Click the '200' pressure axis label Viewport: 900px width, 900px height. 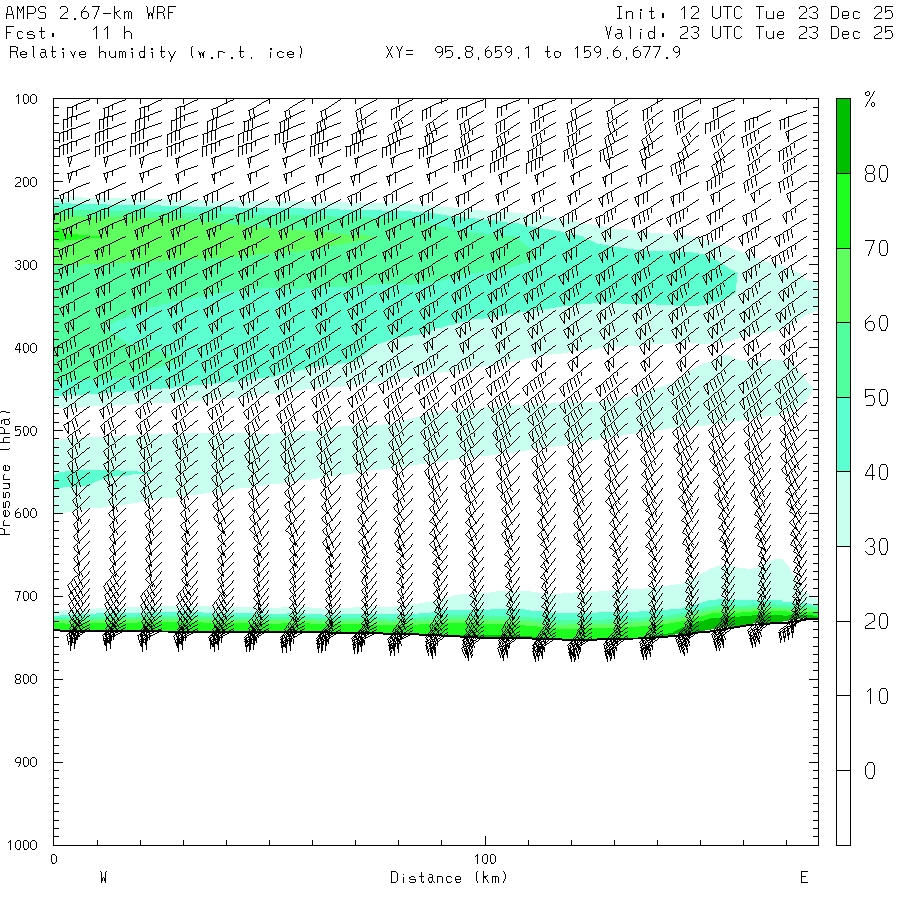pos(26,183)
